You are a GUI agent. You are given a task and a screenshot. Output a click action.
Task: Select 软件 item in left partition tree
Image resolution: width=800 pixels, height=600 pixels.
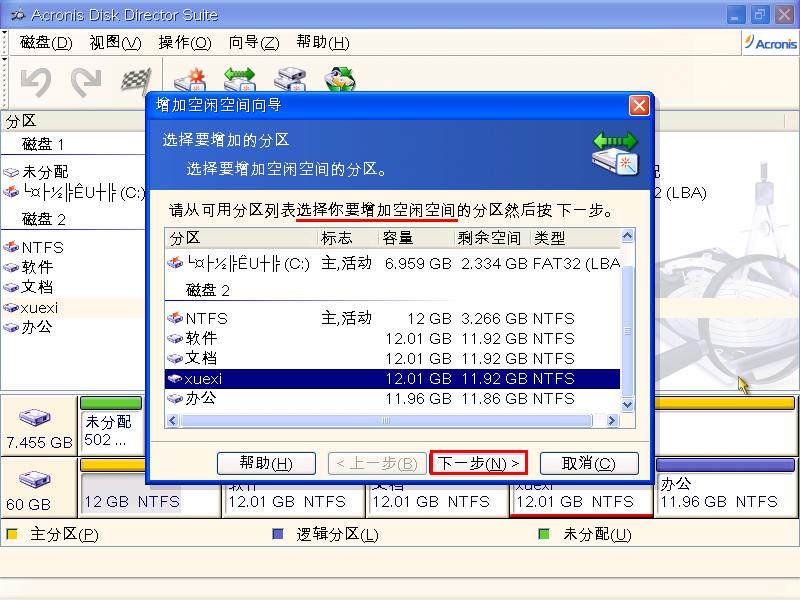coord(29,267)
